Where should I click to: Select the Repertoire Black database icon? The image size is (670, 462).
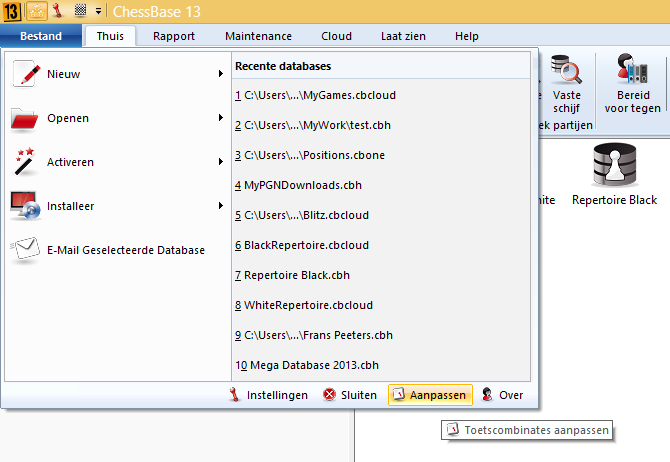[615, 165]
